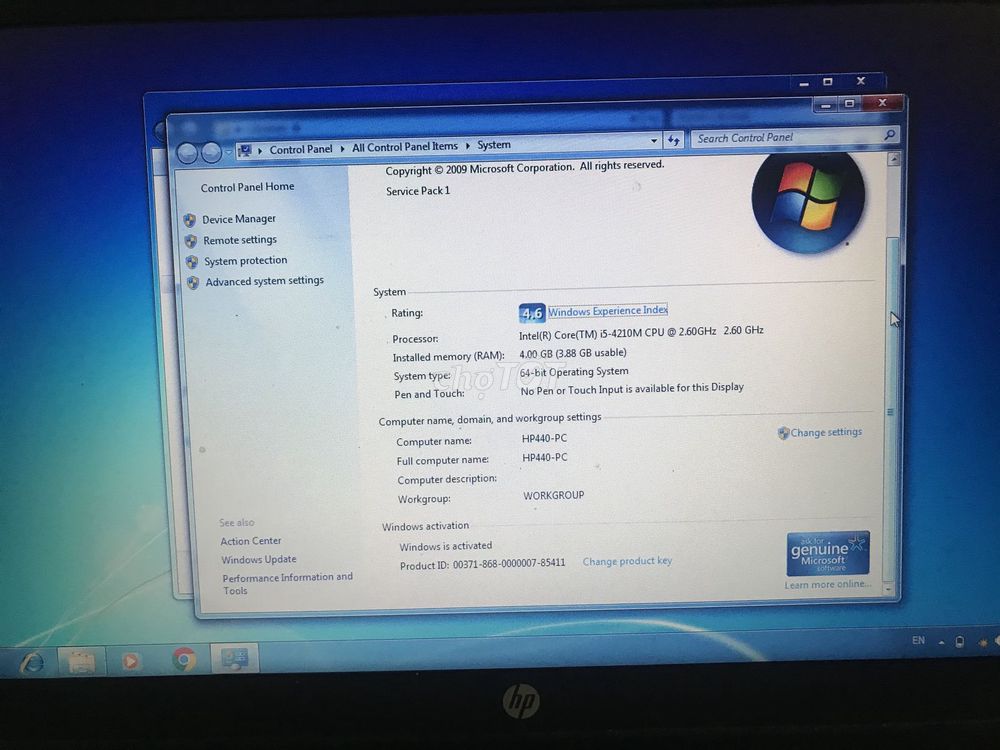Open Device Manager from the sidebar

click(x=239, y=219)
